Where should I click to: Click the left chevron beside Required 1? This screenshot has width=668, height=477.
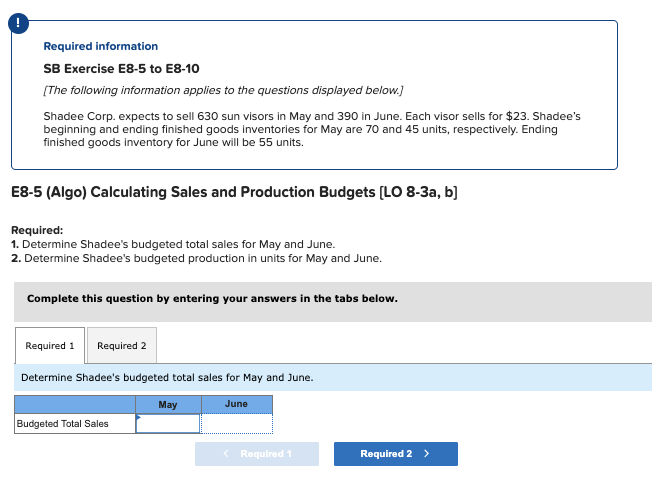click(x=228, y=454)
